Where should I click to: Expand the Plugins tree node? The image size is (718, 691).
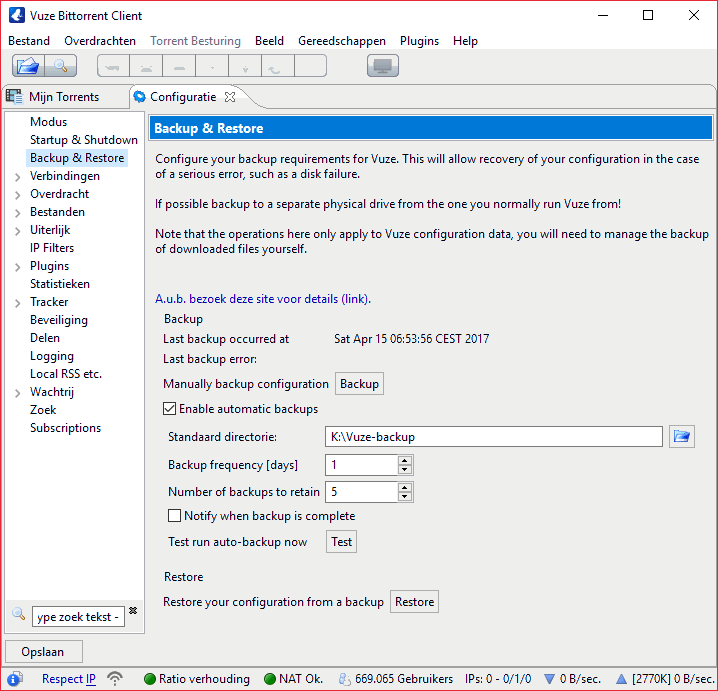tap(18, 267)
